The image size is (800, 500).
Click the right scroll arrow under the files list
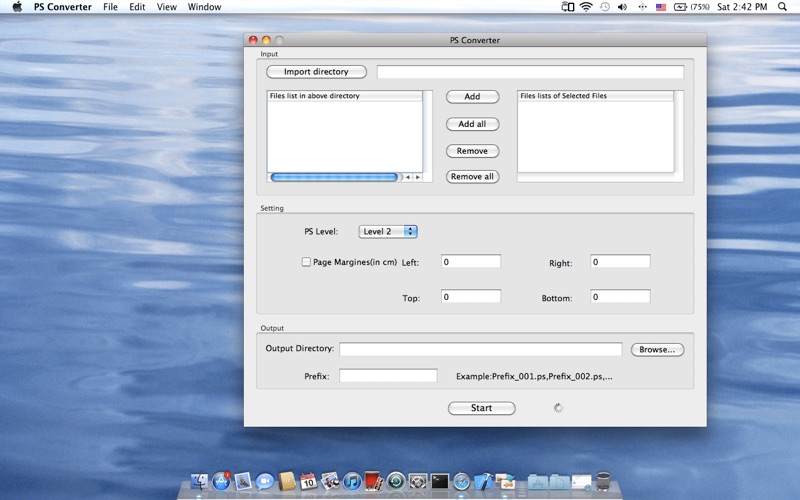418,177
